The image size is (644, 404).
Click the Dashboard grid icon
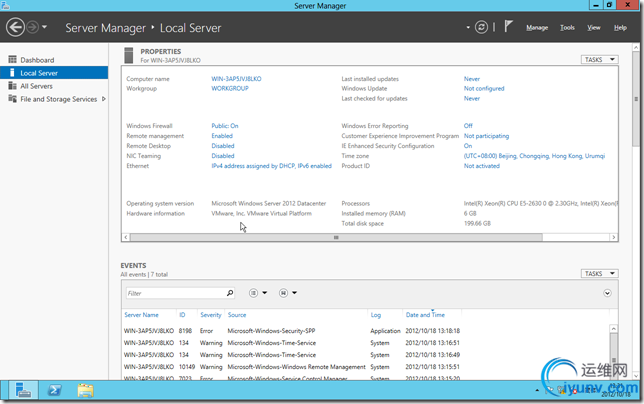point(13,60)
